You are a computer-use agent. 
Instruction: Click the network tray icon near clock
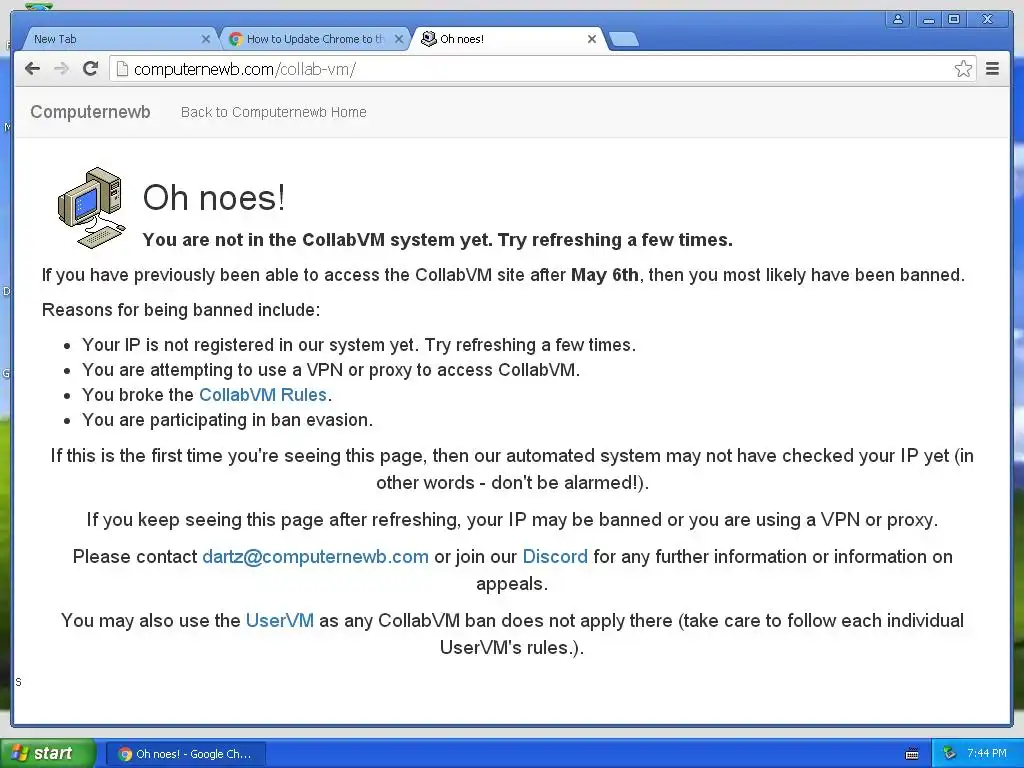pos(949,754)
